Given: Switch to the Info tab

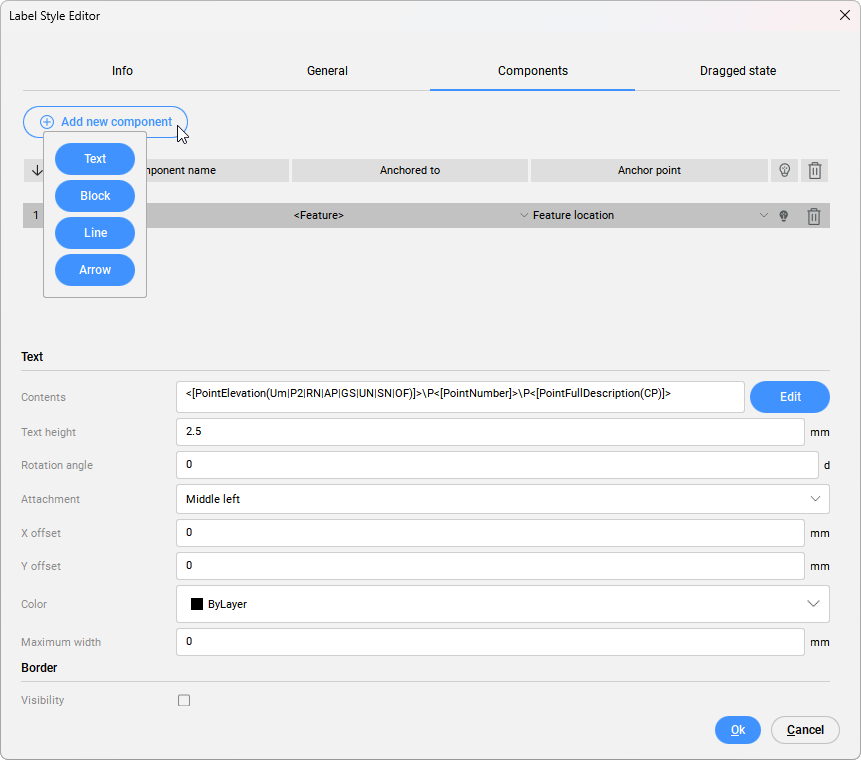Looking at the screenshot, I should pyautogui.click(x=122, y=71).
